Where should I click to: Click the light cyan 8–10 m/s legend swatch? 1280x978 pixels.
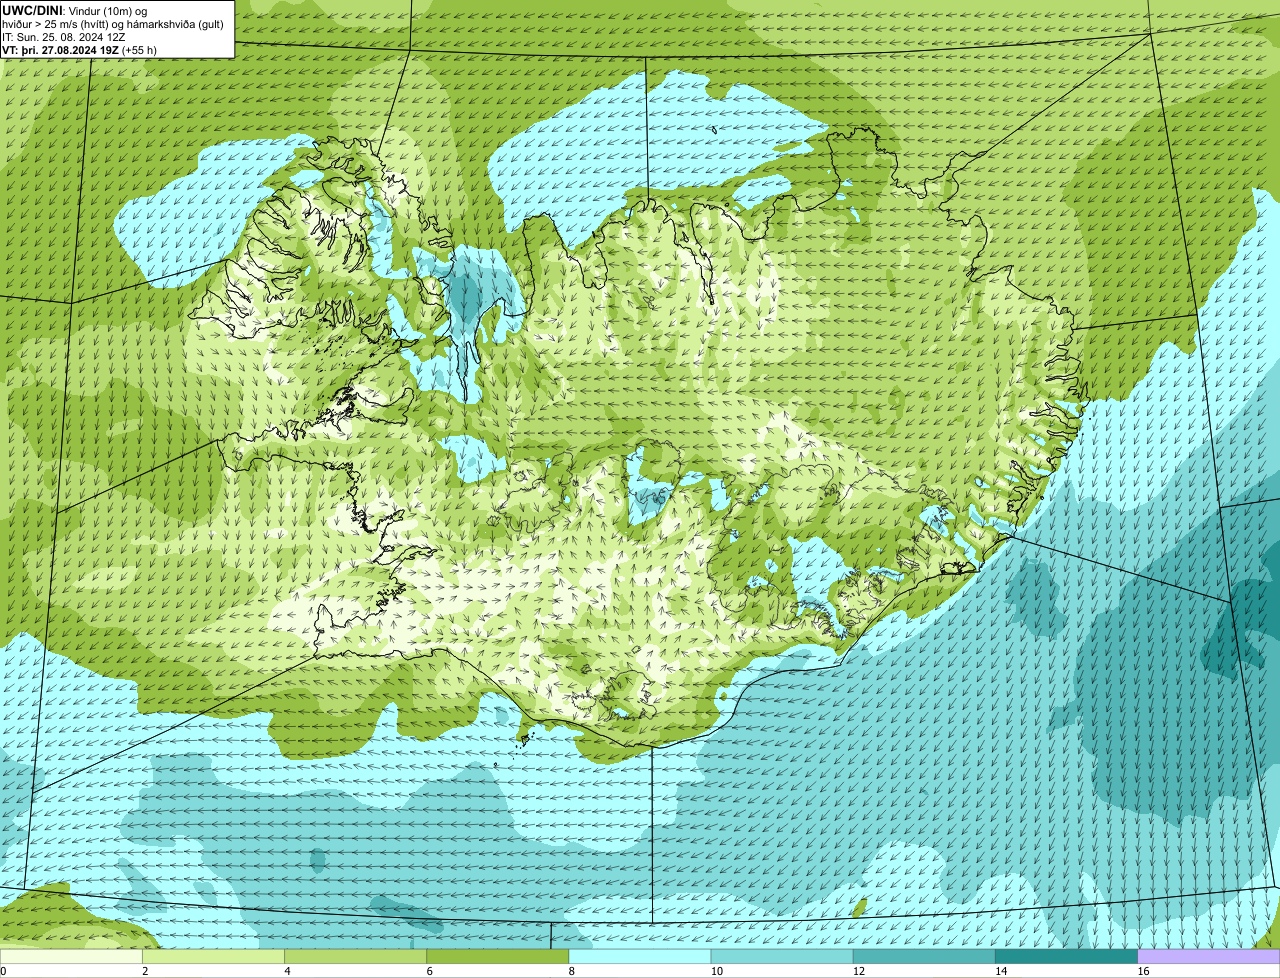click(x=640, y=957)
